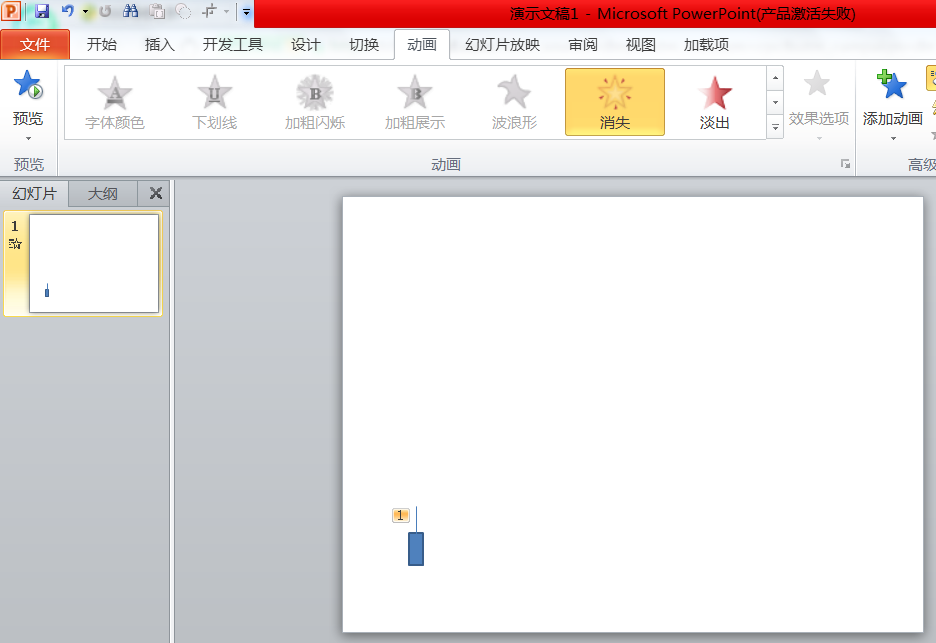Pick the 加粗闪烁 animation effect
This screenshot has width=936, height=643.
314,101
